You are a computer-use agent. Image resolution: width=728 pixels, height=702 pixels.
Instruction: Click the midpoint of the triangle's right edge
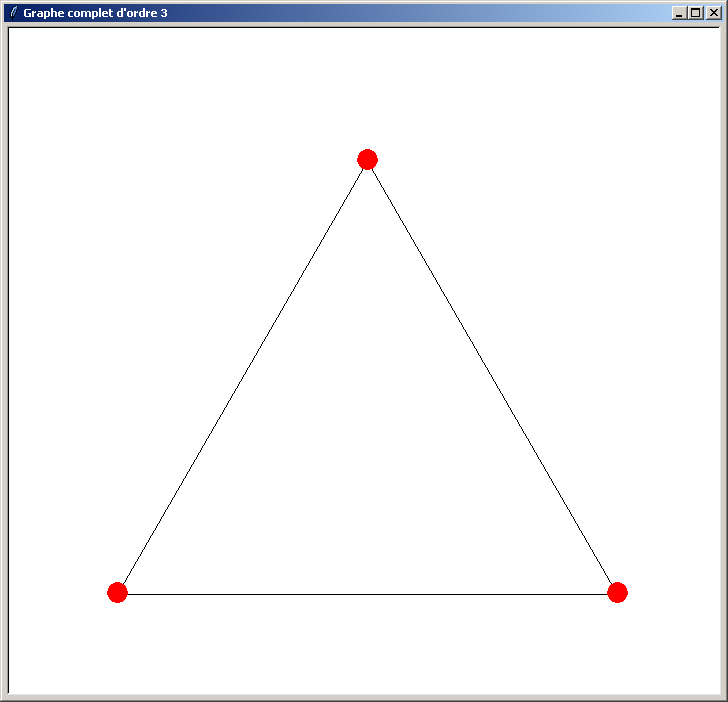(492, 376)
